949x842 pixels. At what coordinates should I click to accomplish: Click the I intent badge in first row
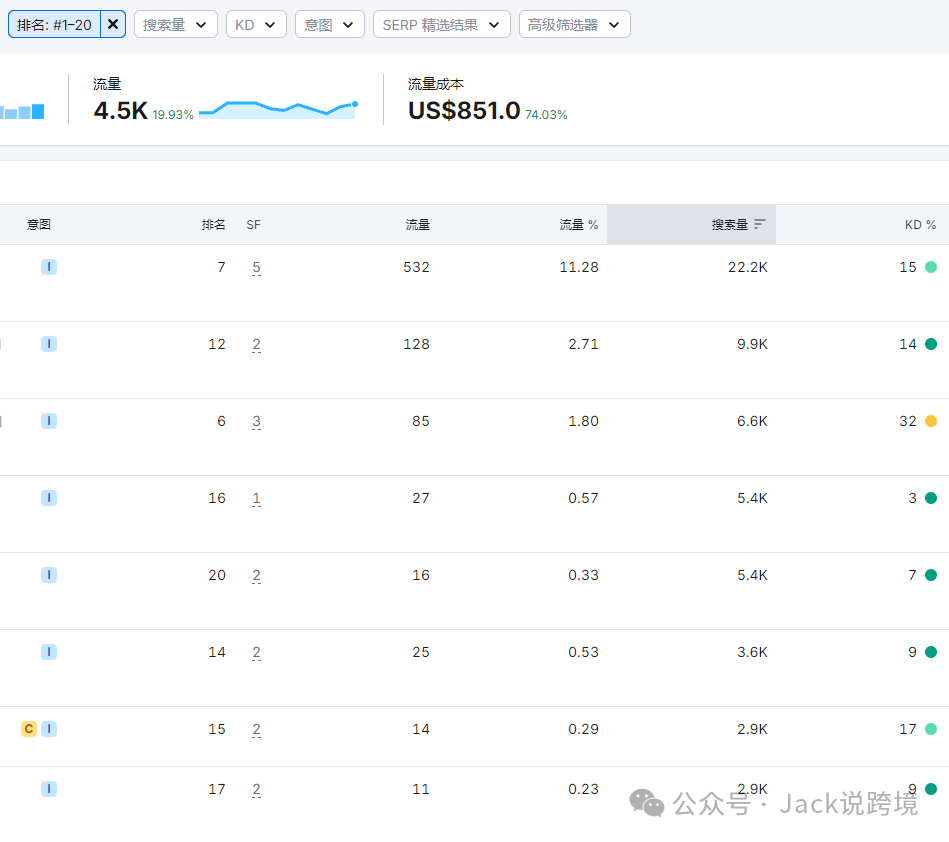point(49,267)
